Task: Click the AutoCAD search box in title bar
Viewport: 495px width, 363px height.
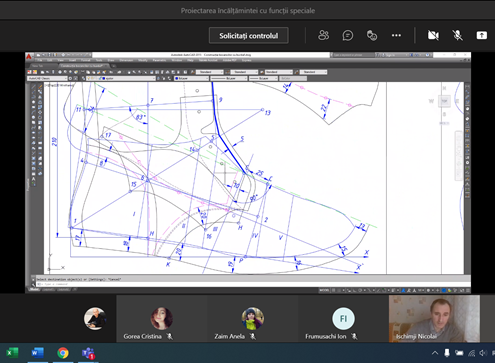Action: click(353, 55)
